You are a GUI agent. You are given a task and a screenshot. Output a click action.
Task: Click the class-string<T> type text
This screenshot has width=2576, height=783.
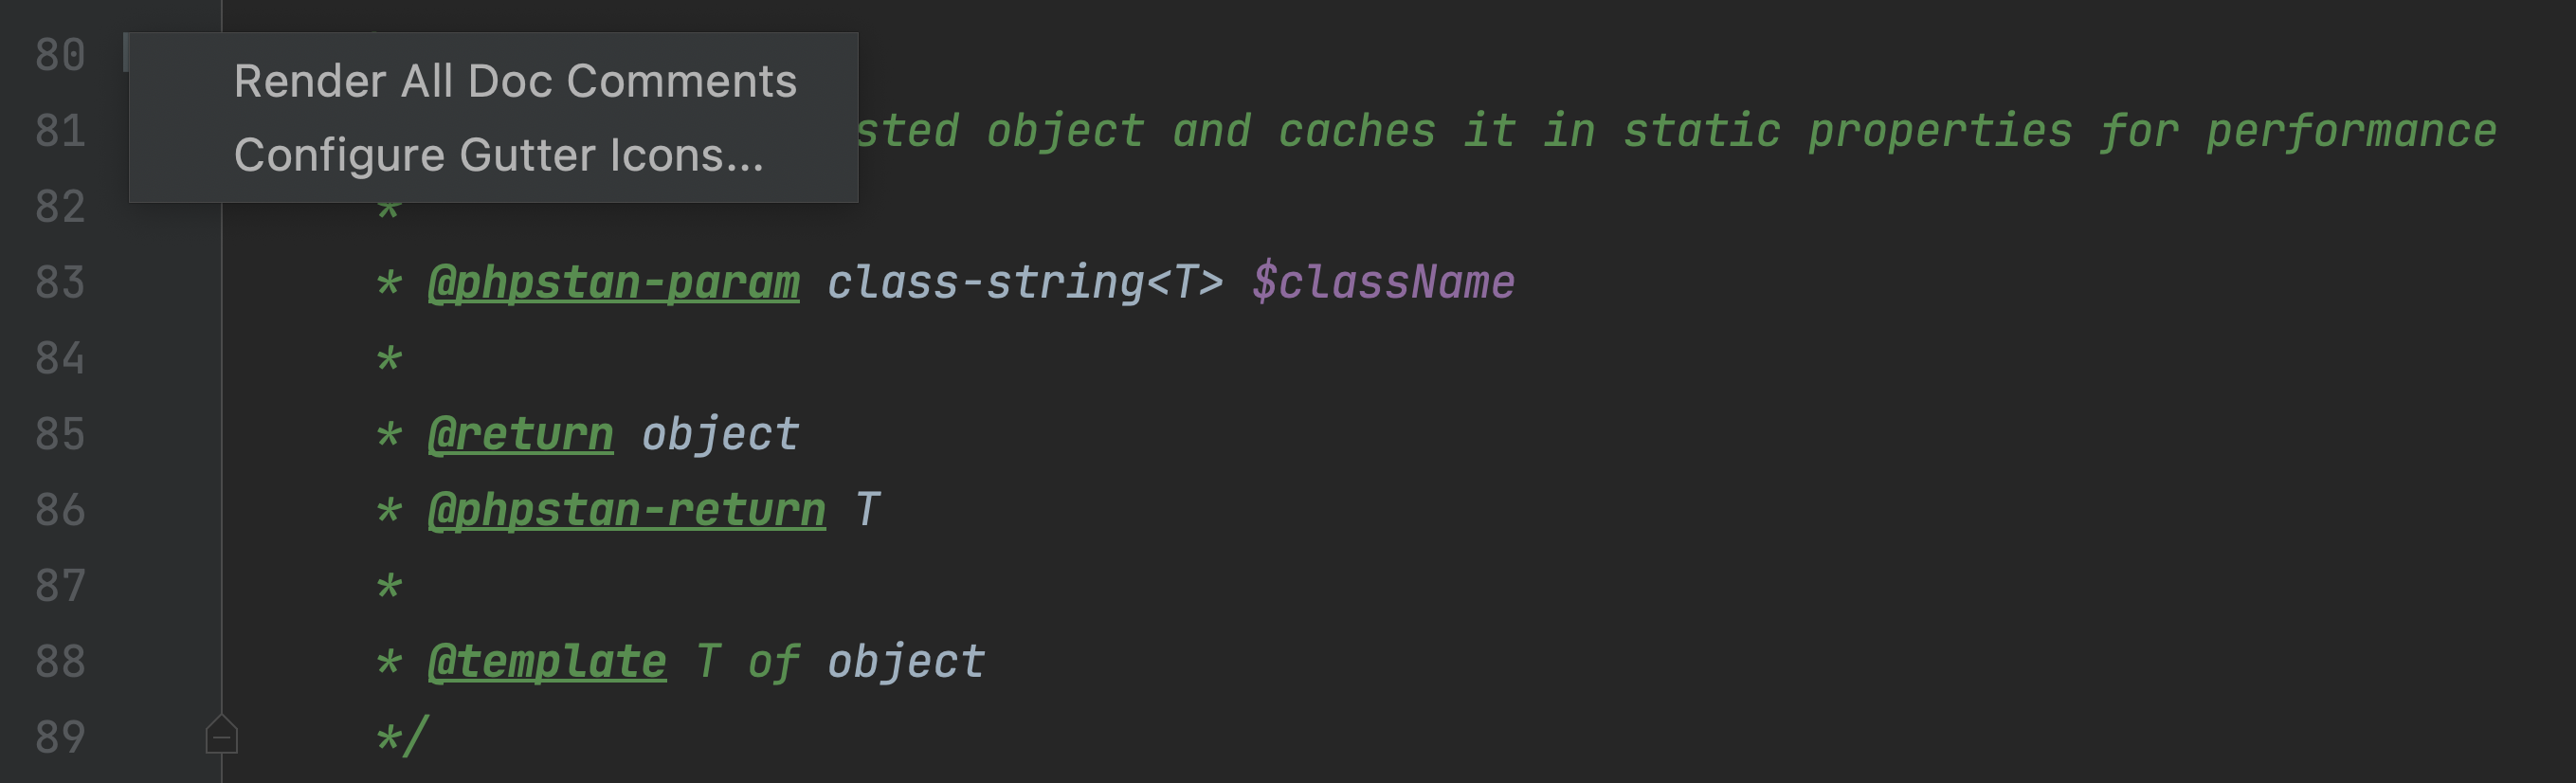coord(1025,283)
